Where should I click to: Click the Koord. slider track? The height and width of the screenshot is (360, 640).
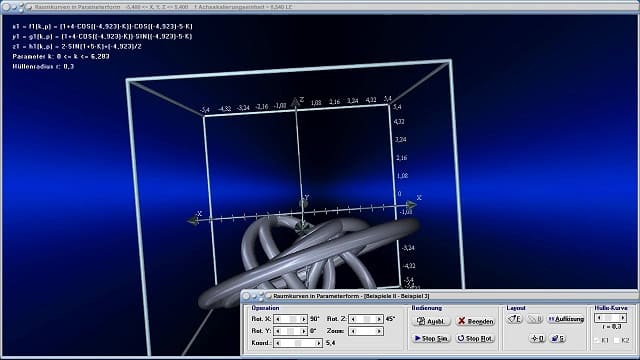coord(298,343)
